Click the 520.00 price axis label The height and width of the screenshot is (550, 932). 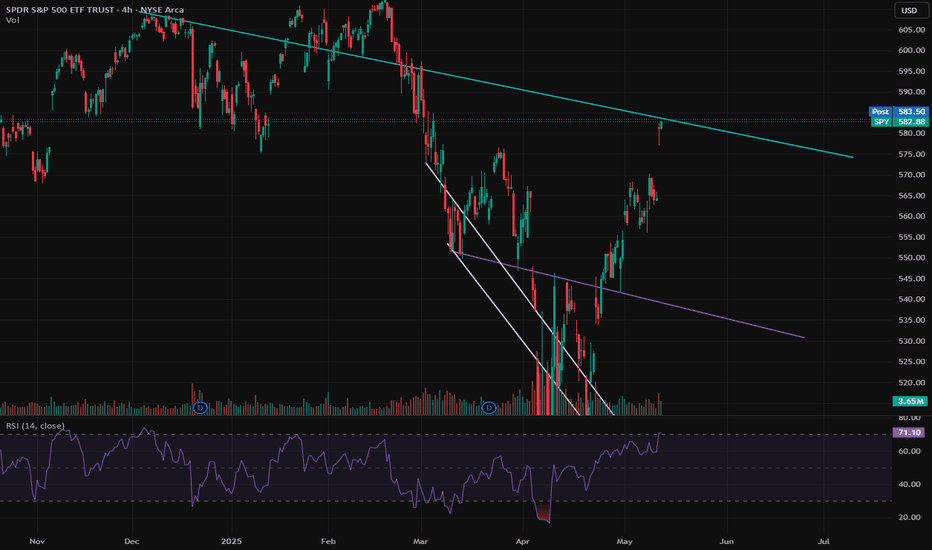pyautogui.click(x=911, y=382)
